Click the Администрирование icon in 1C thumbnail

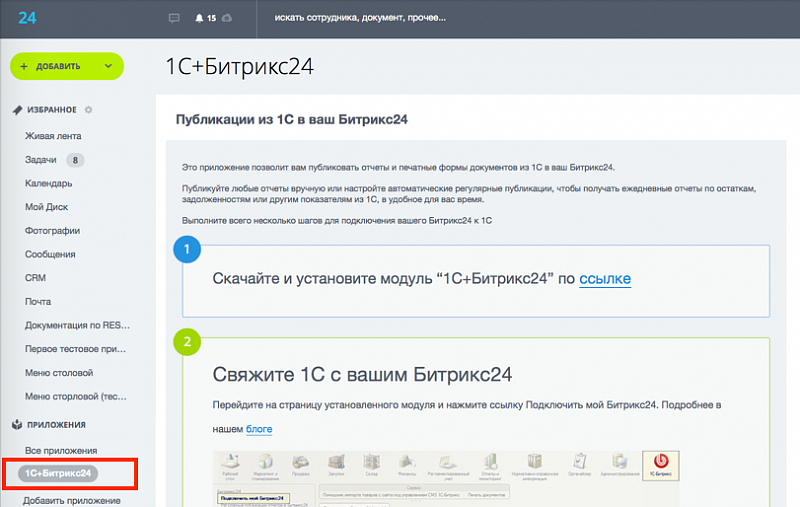pos(620,465)
